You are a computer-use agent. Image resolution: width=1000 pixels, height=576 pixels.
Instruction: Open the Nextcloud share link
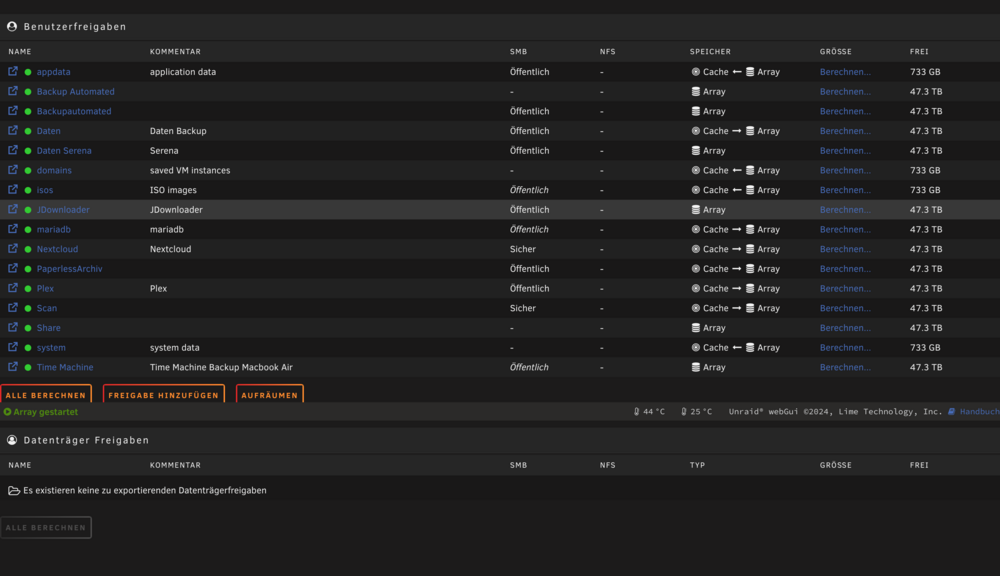tap(57, 249)
